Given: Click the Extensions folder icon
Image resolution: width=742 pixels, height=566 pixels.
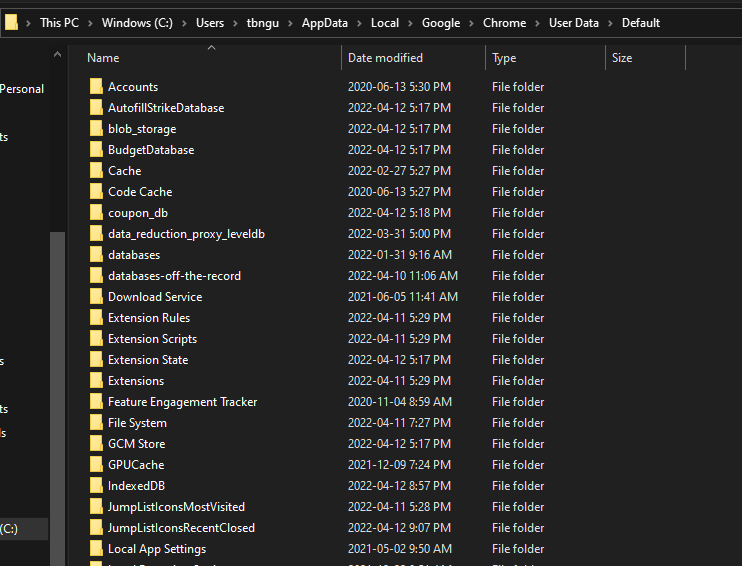Looking at the screenshot, I should coord(96,381).
